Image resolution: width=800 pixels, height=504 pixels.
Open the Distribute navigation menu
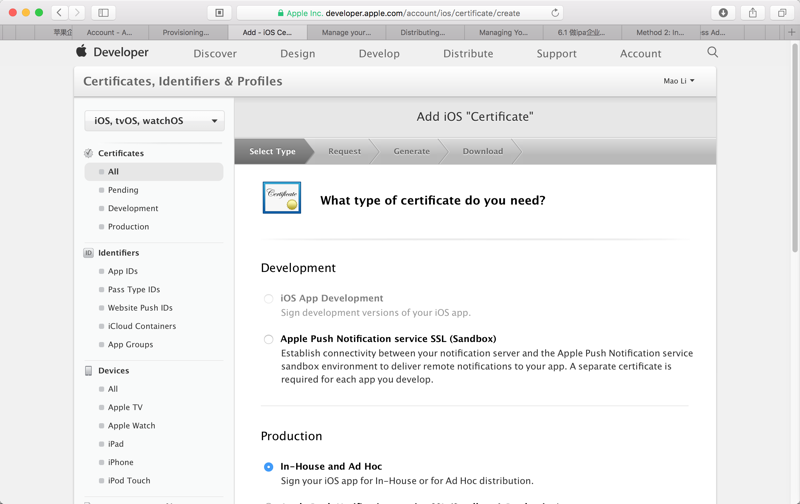click(468, 53)
